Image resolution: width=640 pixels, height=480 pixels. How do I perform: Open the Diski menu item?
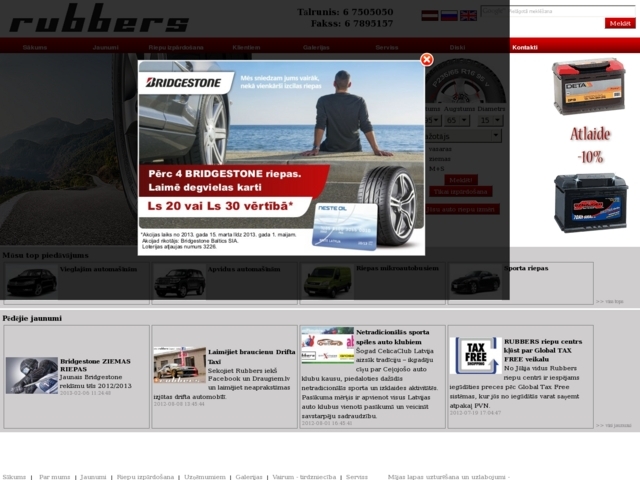(x=457, y=47)
